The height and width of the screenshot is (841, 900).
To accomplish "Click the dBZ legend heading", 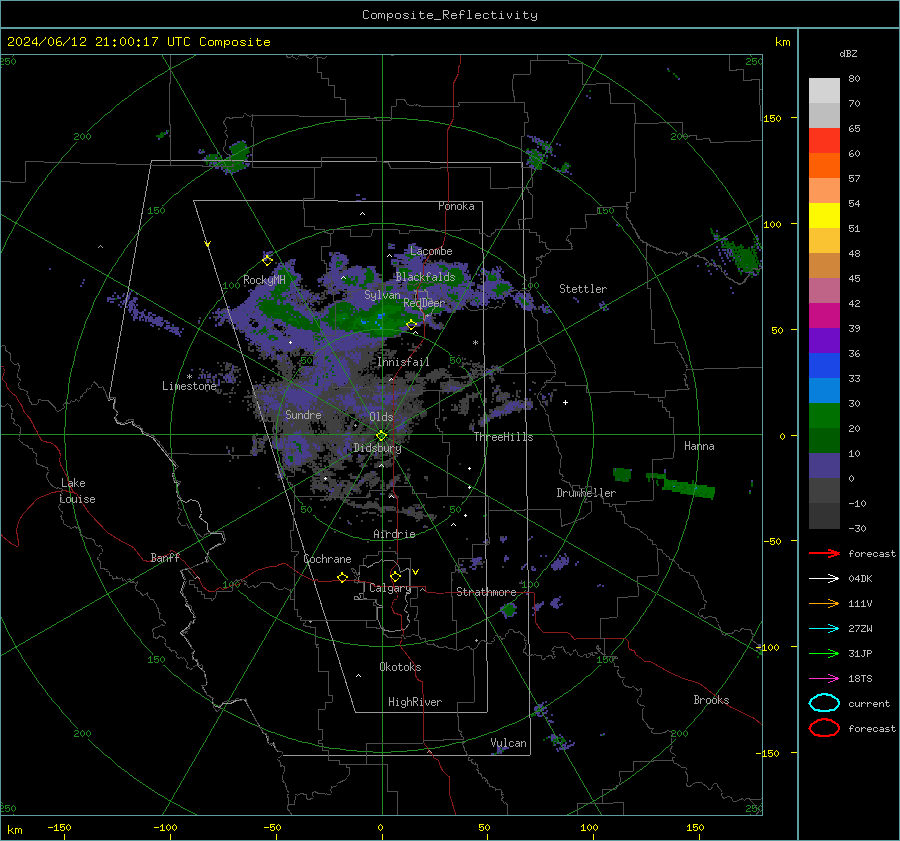I will 848,53.
